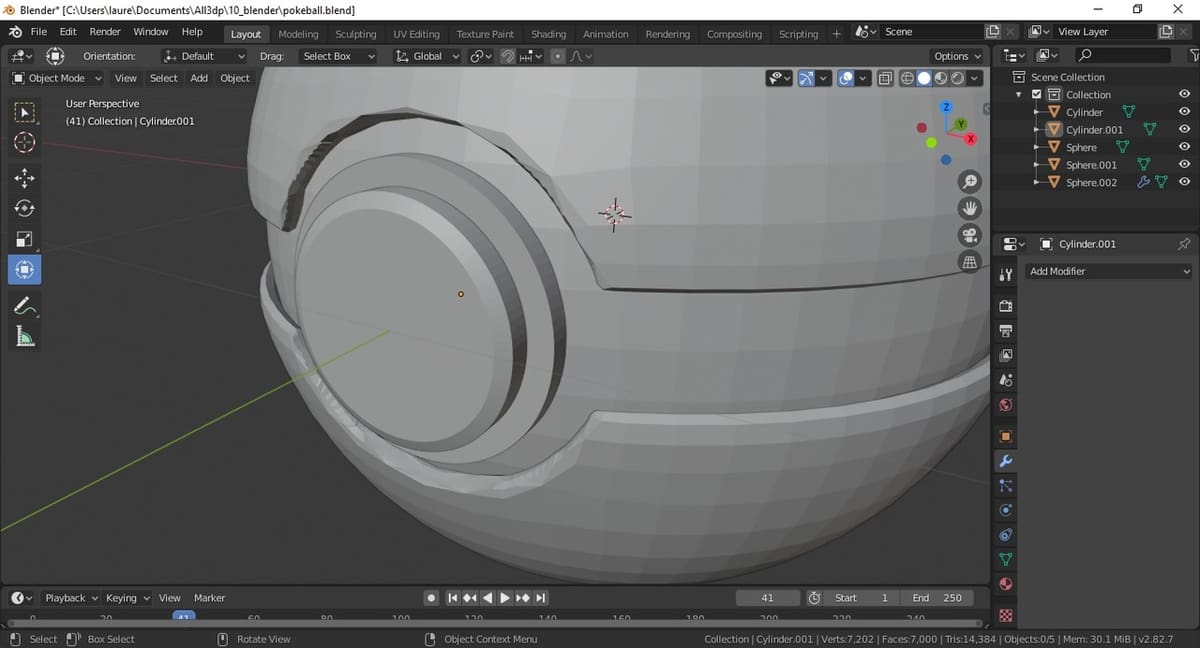1200x648 pixels.
Task: Open the Output properties tab
Action: click(x=1006, y=330)
